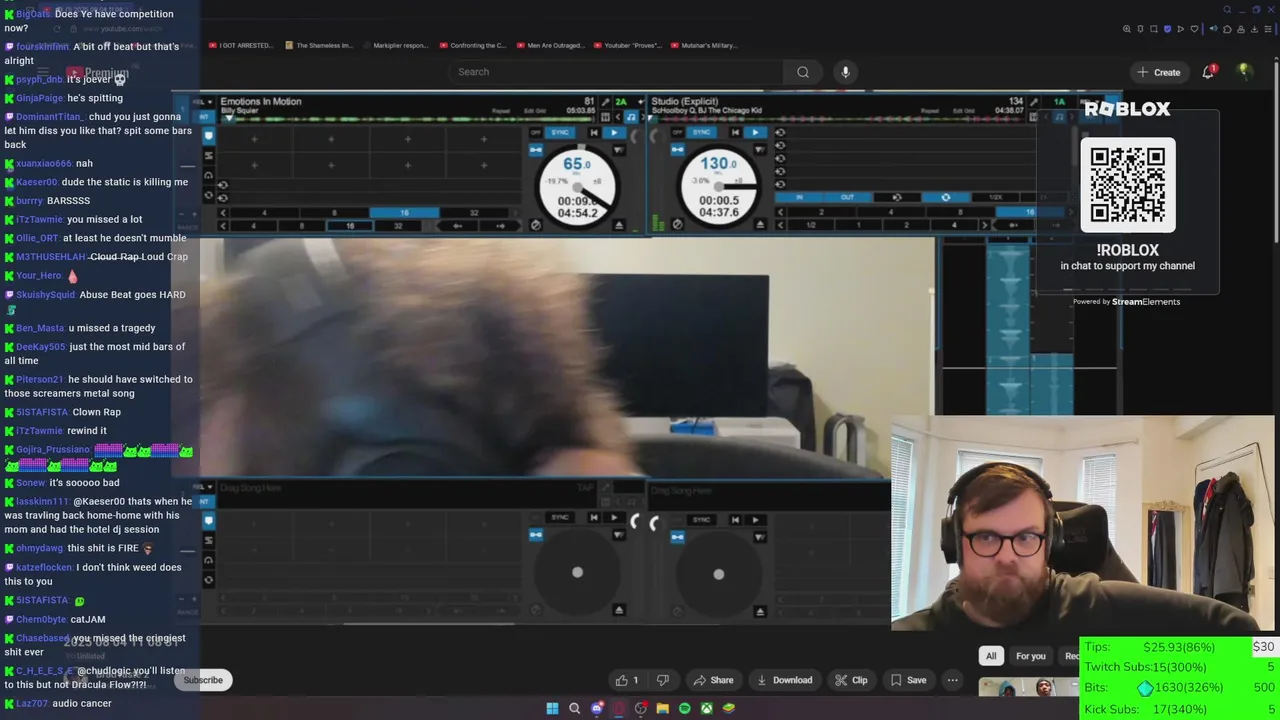Click the Subscribe button
The image size is (1280, 720).
click(x=203, y=680)
